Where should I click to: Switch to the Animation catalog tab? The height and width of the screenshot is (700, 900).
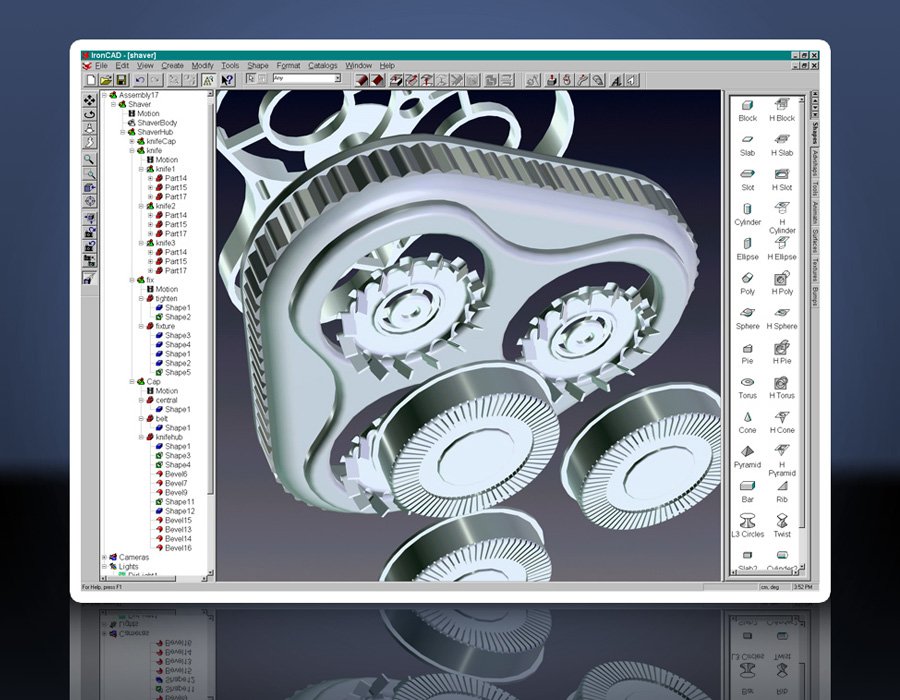coord(815,213)
